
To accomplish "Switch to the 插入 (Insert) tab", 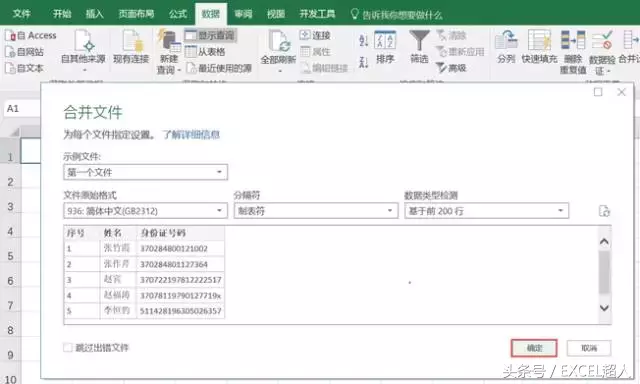I will pos(95,14).
